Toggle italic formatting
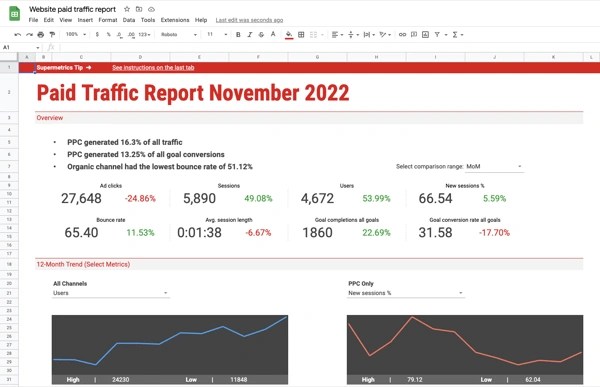Image resolution: width=600 pixels, height=387 pixels. 249,34
